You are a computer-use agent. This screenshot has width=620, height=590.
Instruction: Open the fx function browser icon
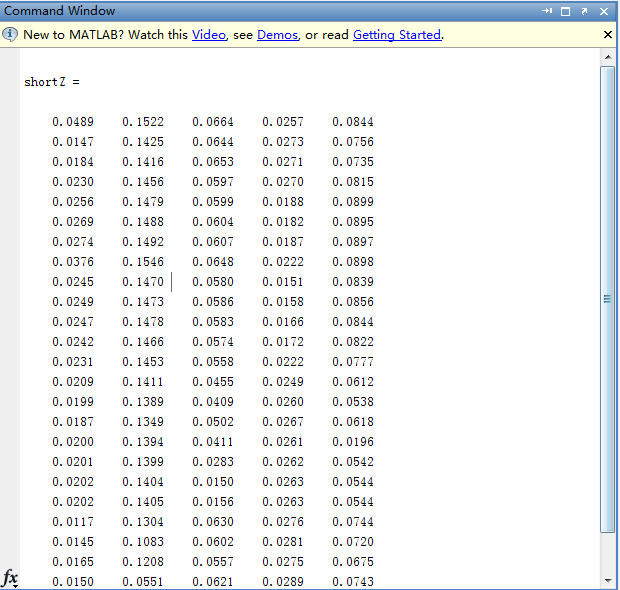(9, 579)
